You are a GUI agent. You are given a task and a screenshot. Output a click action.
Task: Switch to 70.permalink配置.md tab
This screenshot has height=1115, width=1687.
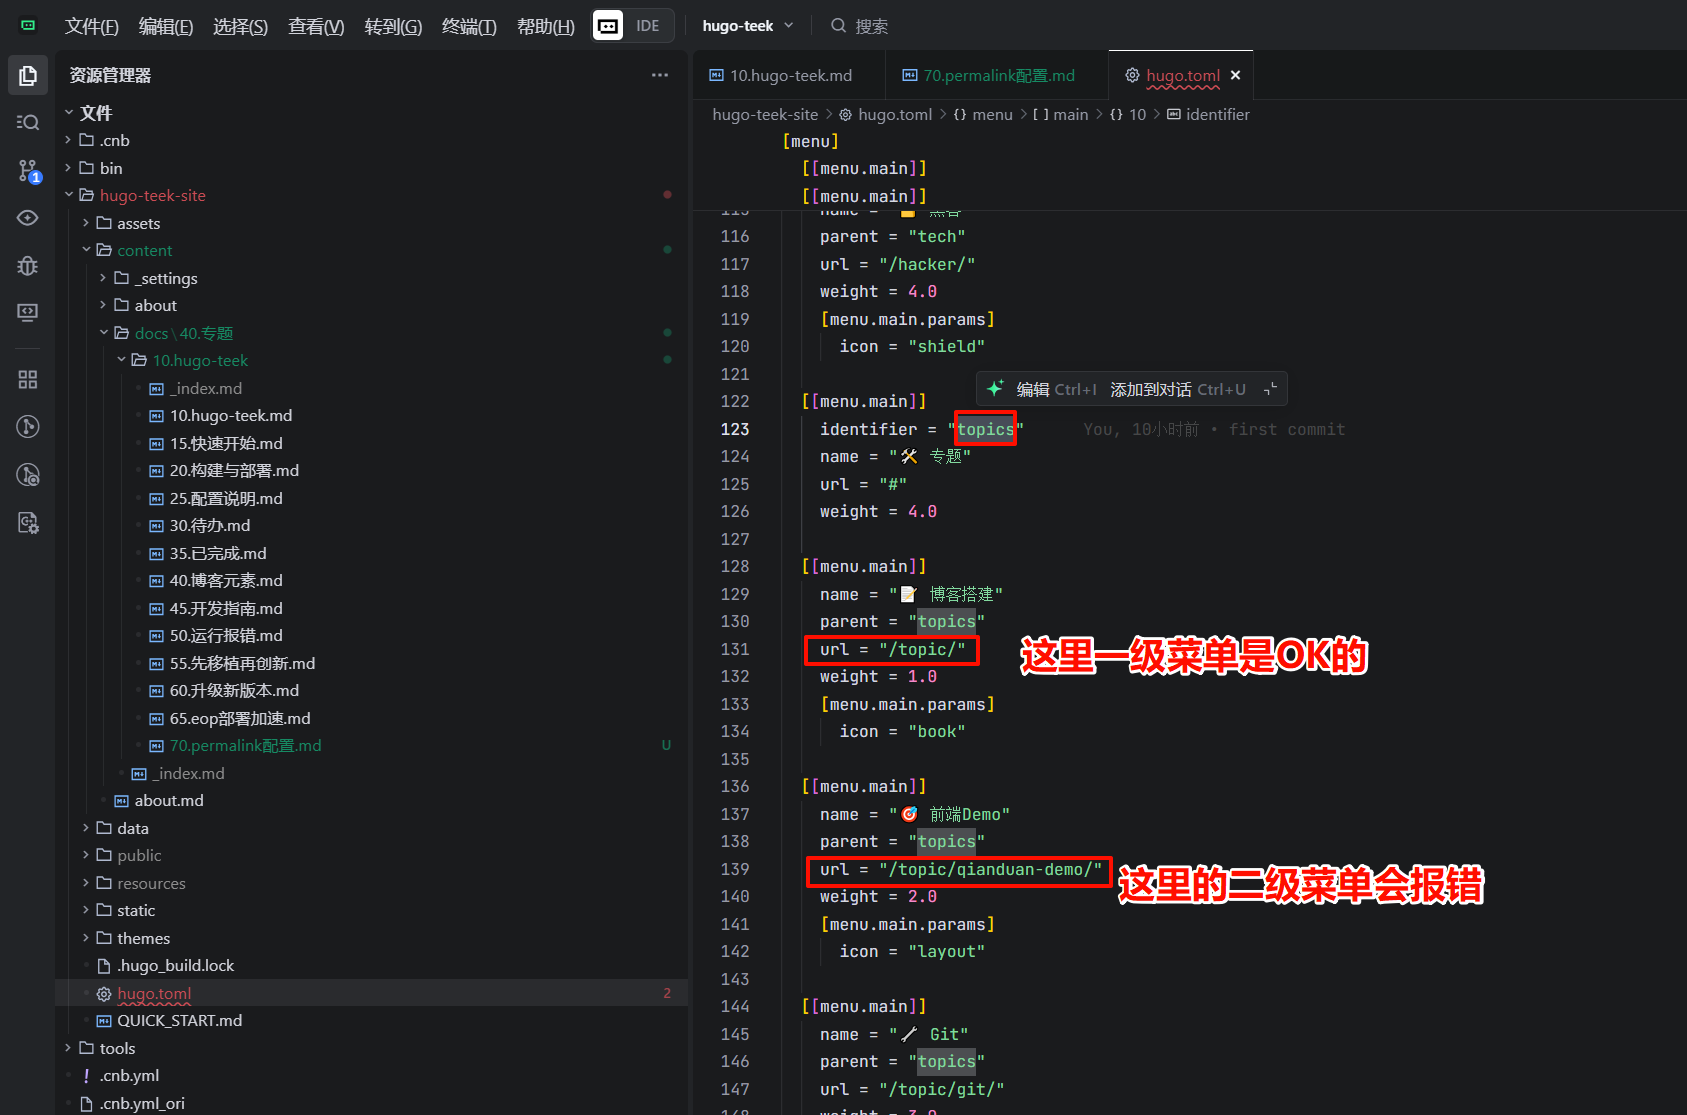tap(998, 75)
